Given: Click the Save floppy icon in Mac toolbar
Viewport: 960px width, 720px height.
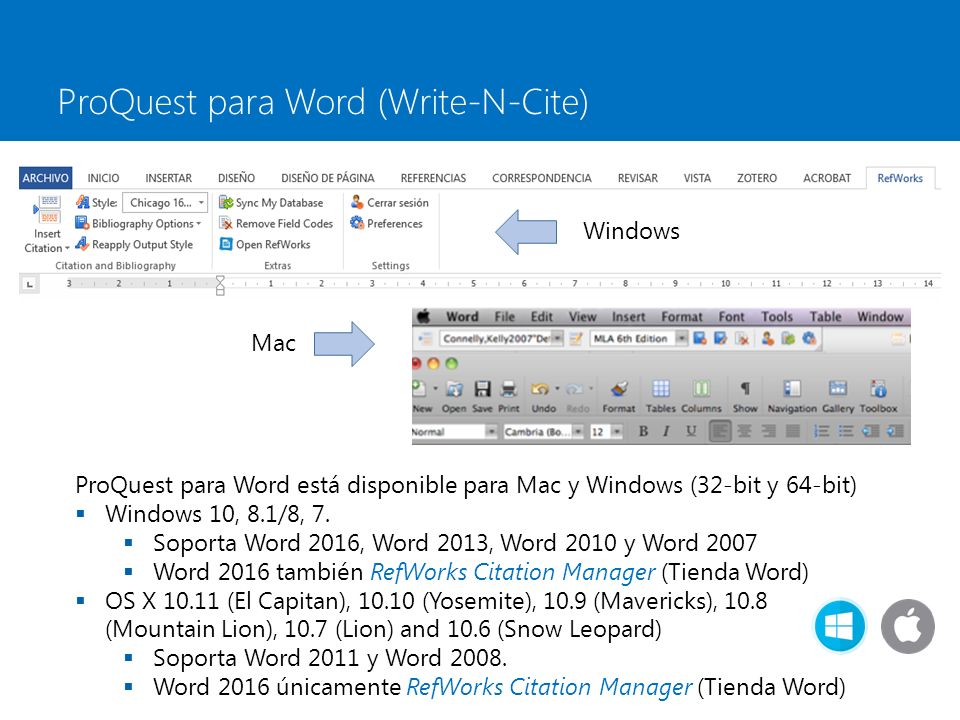Looking at the screenshot, I should pos(482,389).
